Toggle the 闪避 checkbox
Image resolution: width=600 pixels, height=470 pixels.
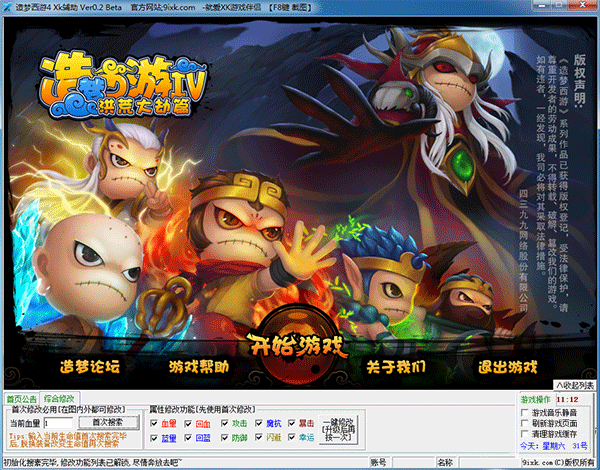coord(259,437)
